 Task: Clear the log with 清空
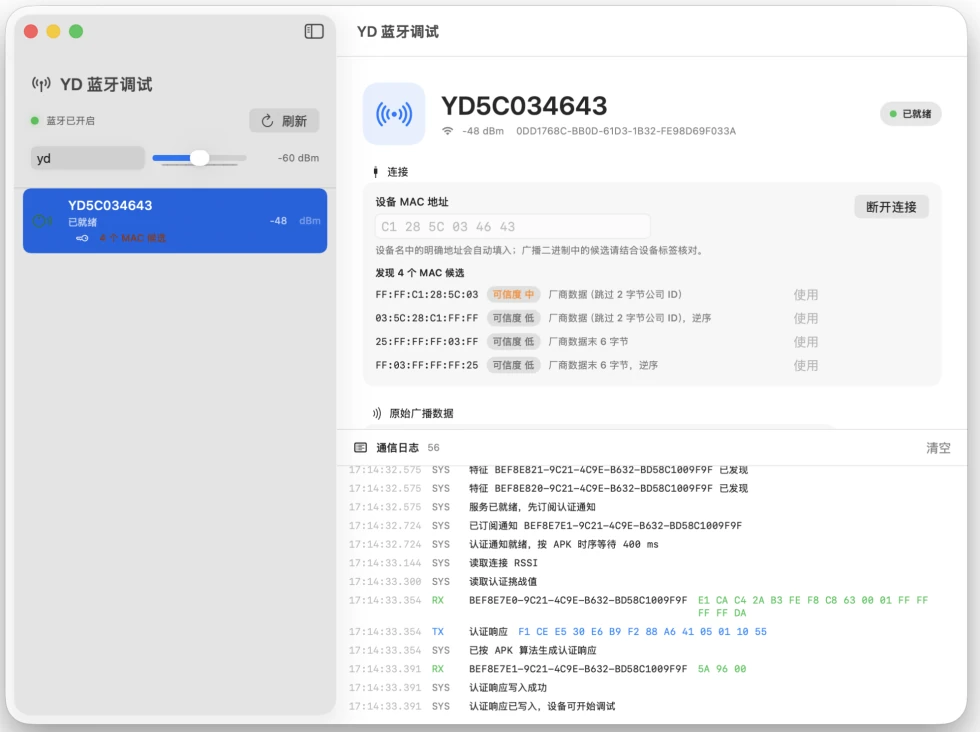pos(938,448)
